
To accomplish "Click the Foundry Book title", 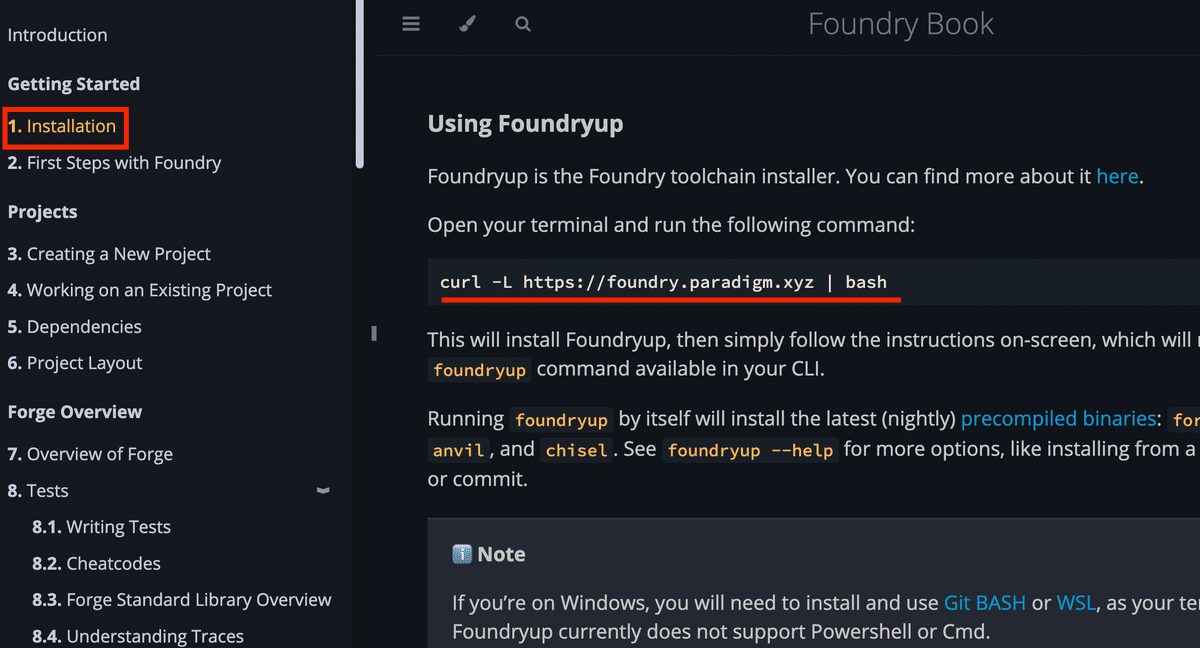I will pos(901,24).
